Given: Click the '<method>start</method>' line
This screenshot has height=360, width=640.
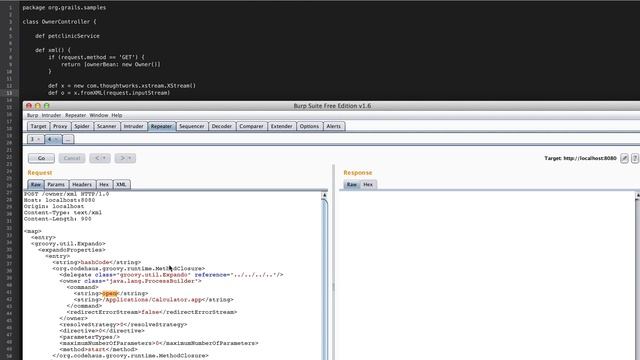Looking at the screenshot, I should point(99,349).
